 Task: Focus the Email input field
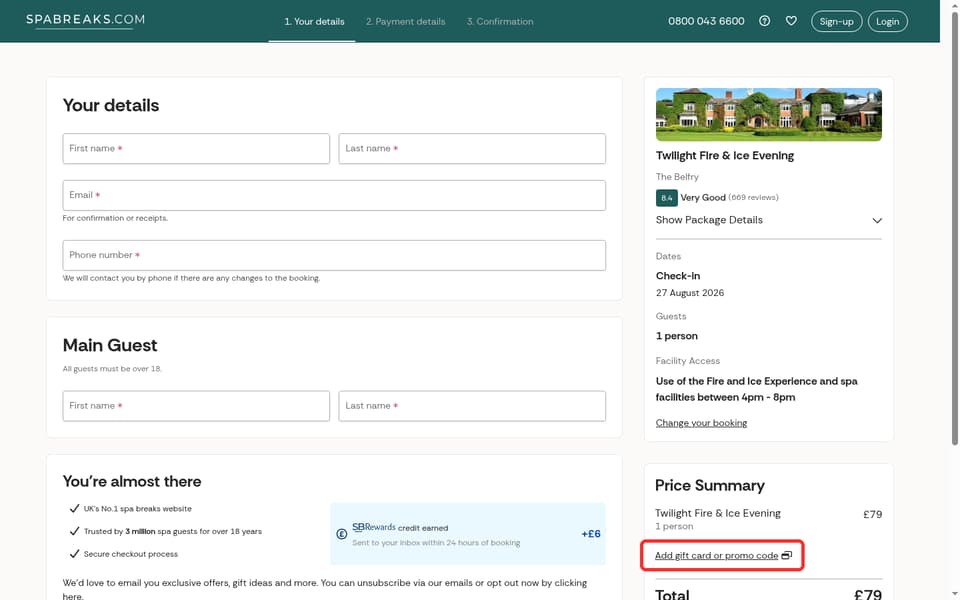334,195
